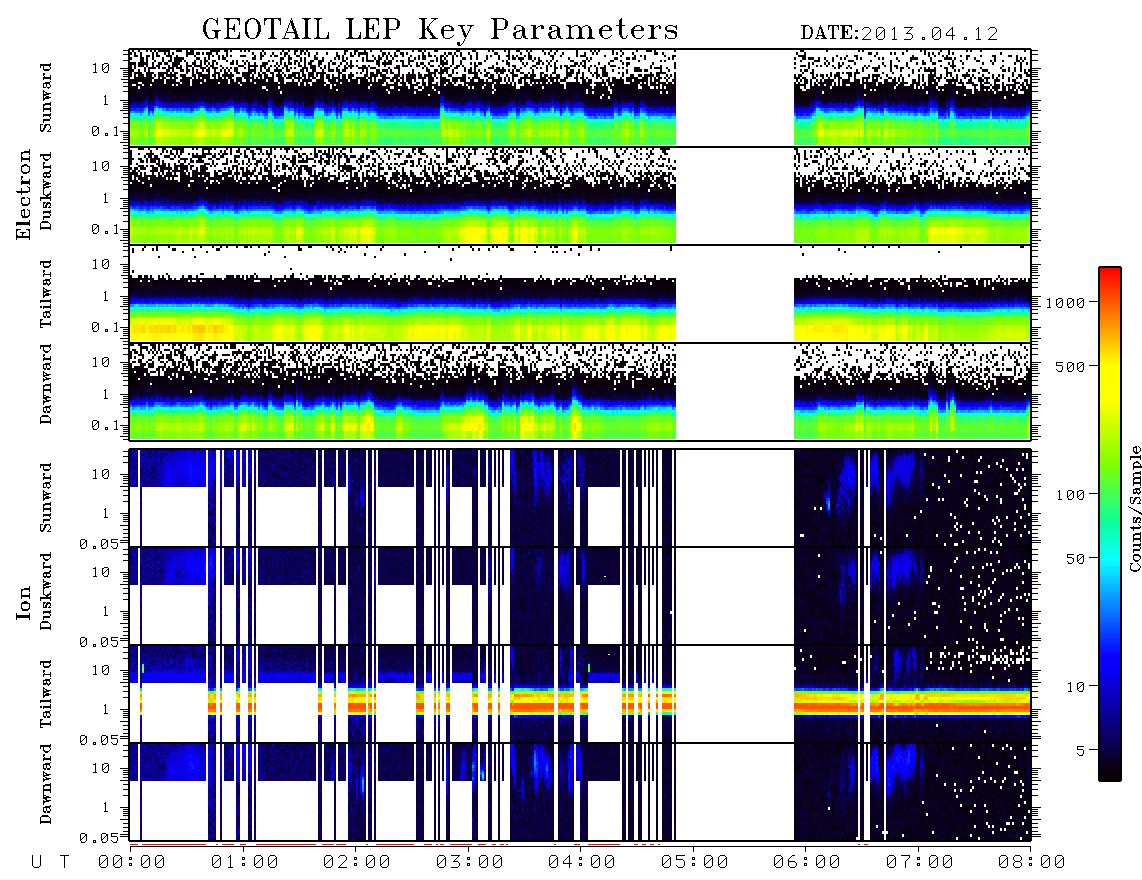The image size is (1142, 880).
Task: Click the Ion Duskward spectrogram panel
Action: [x=580, y=596]
